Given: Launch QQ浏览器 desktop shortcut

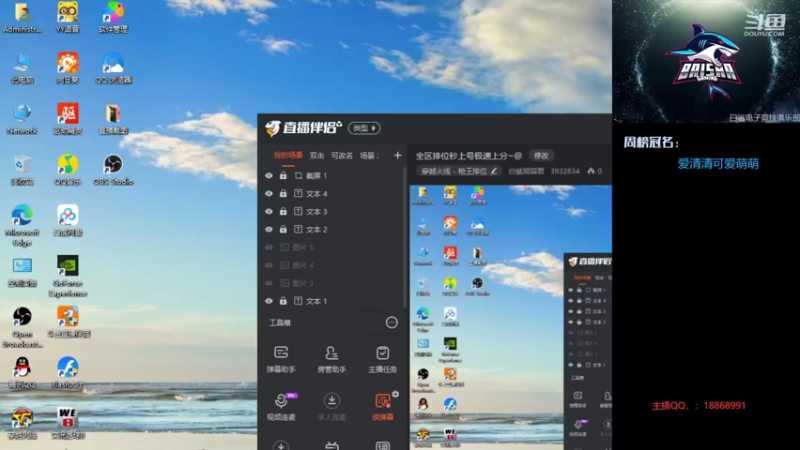Looking at the screenshot, I should [x=113, y=68].
